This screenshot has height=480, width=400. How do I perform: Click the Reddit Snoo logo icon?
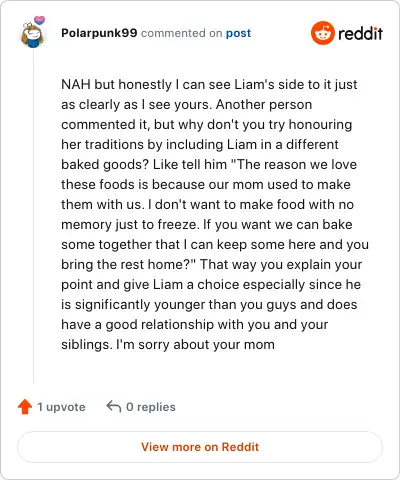click(322, 33)
